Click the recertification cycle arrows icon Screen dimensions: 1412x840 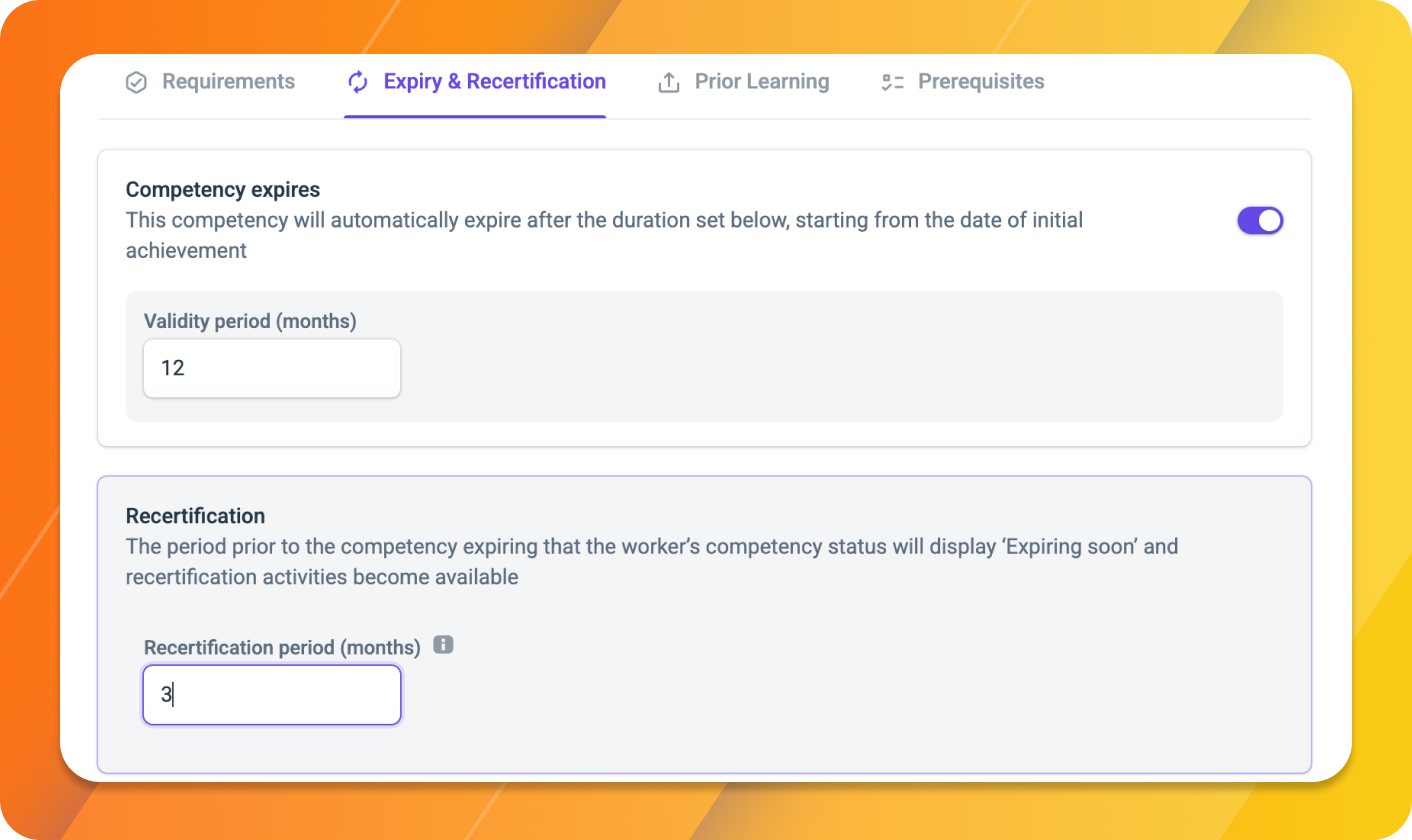coord(357,83)
